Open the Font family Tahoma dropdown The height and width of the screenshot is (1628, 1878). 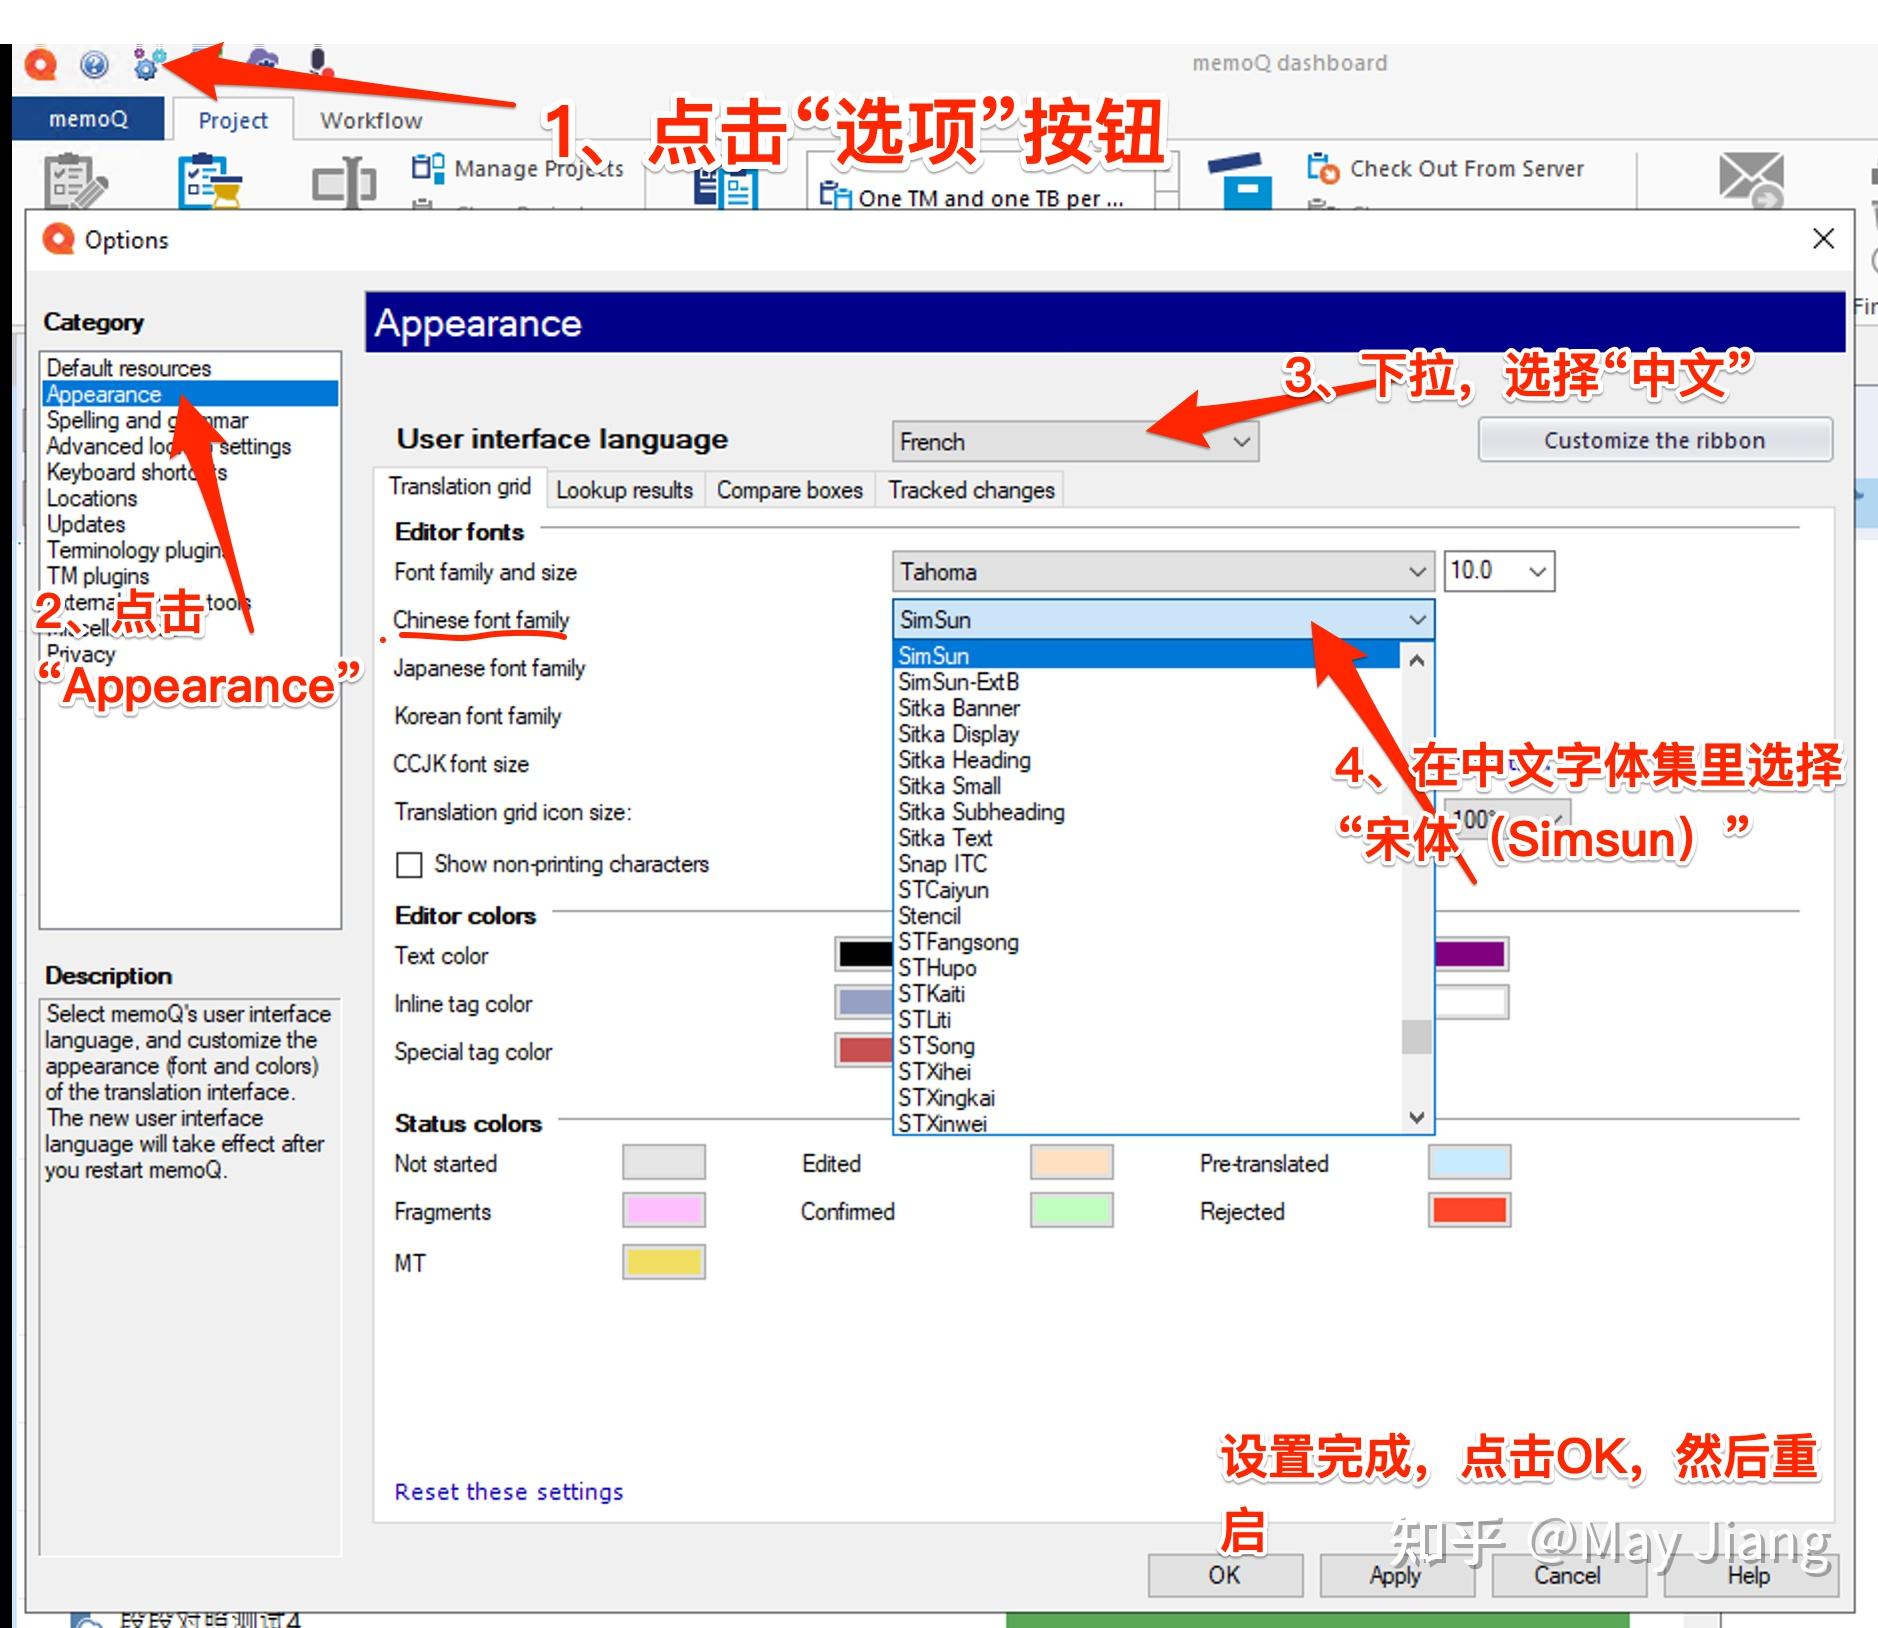coord(1163,571)
